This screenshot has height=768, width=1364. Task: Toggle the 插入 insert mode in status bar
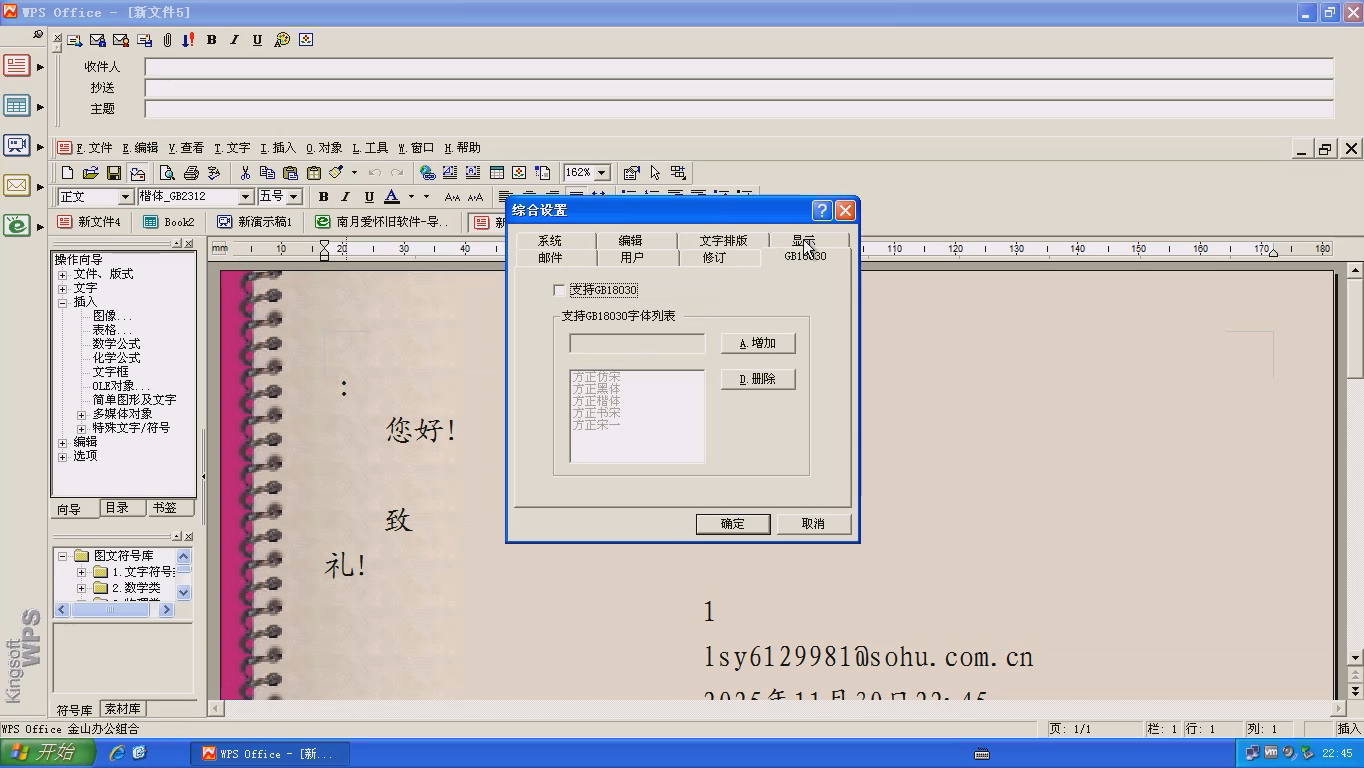tap(1347, 729)
